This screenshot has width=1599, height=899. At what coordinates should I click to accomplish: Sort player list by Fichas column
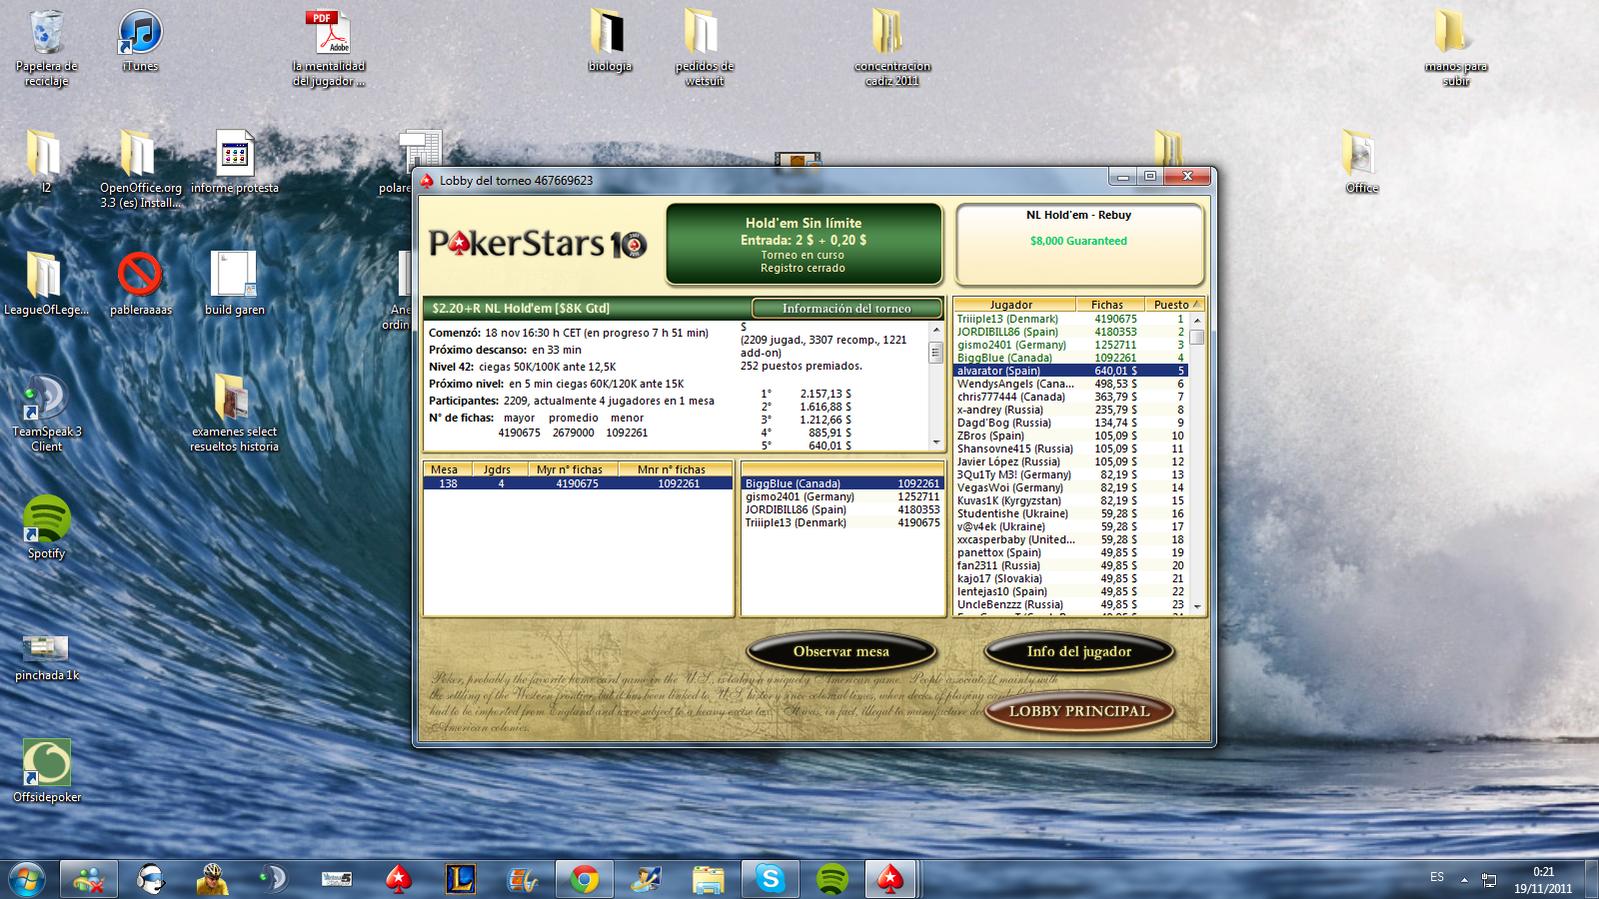point(1107,304)
